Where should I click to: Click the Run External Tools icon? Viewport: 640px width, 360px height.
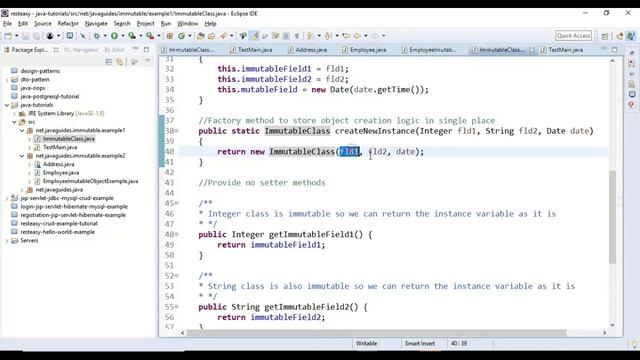click(x=150, y=36)
